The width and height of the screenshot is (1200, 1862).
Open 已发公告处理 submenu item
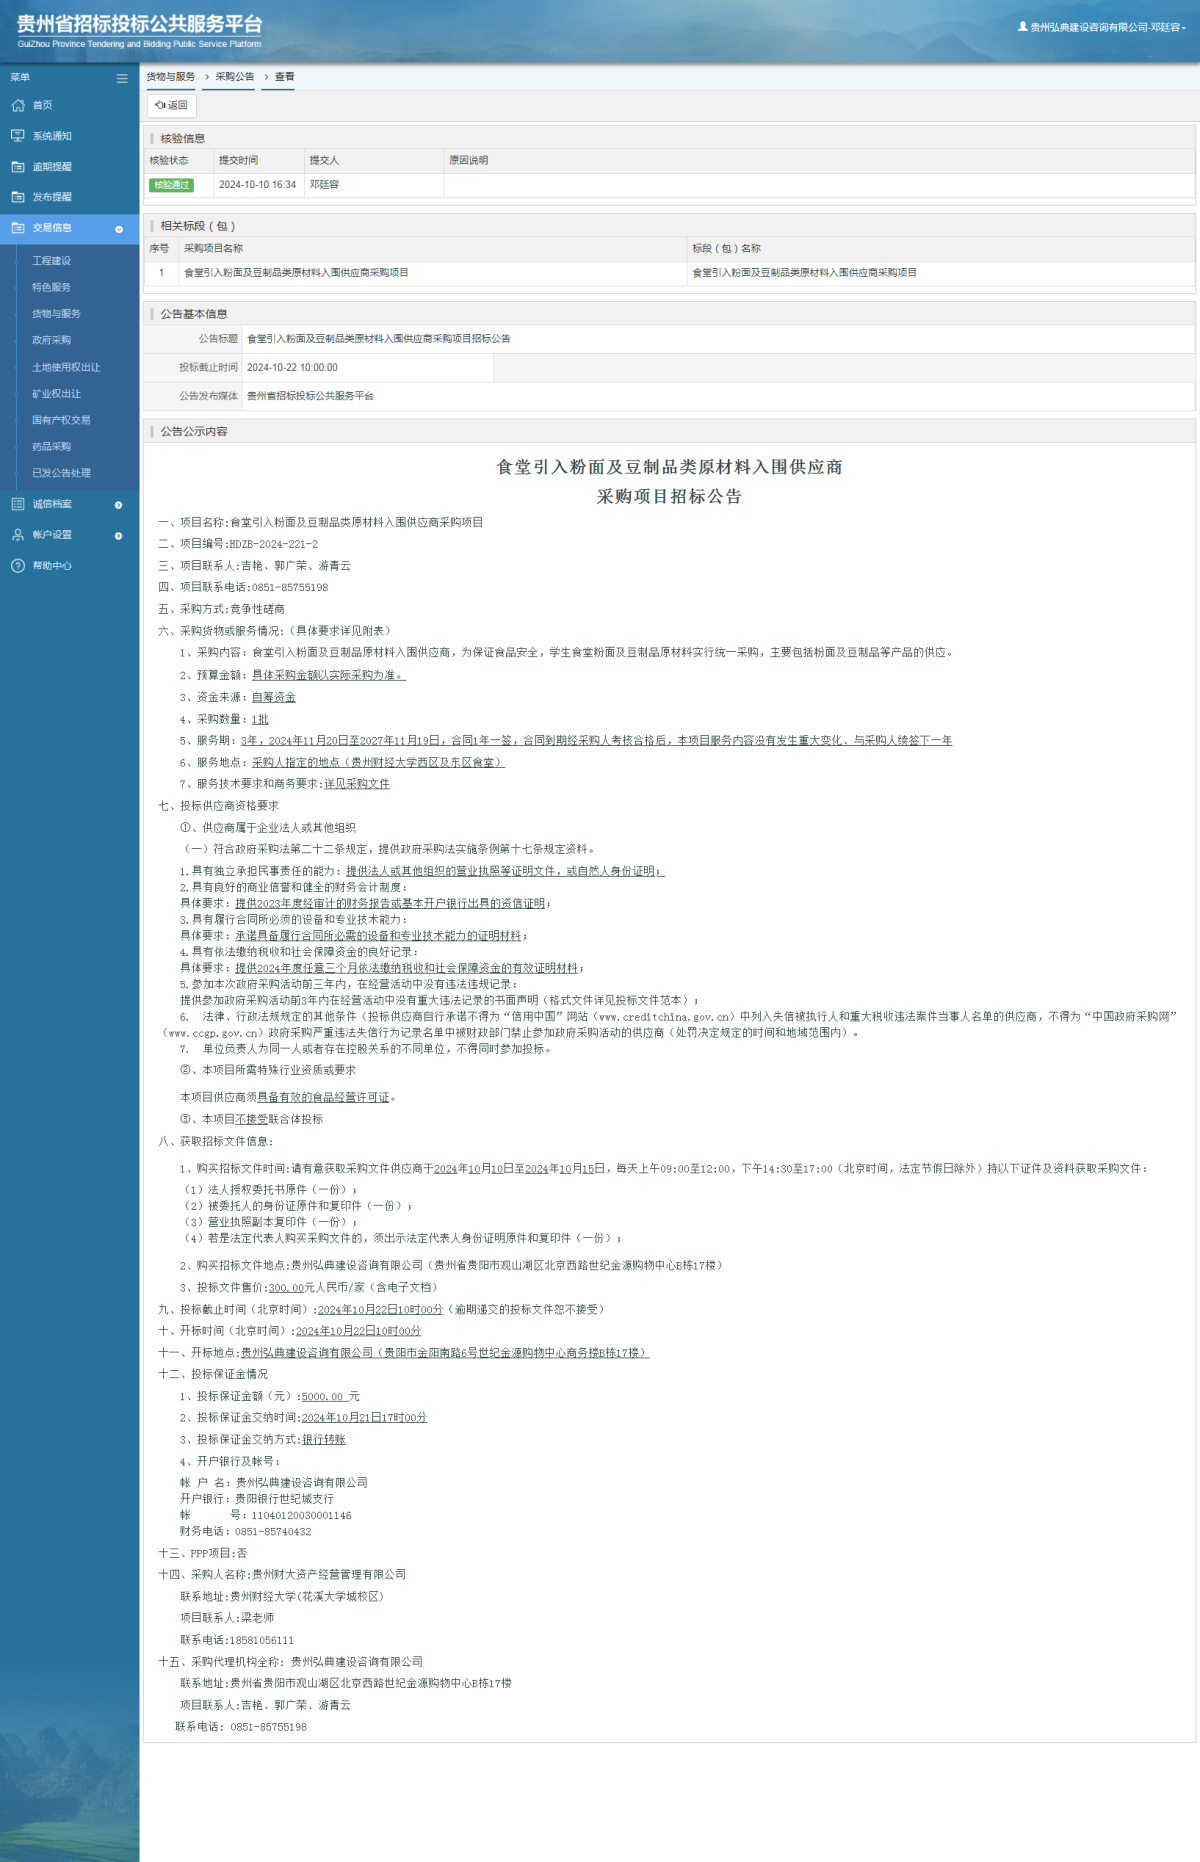click(x=61, y=473)
